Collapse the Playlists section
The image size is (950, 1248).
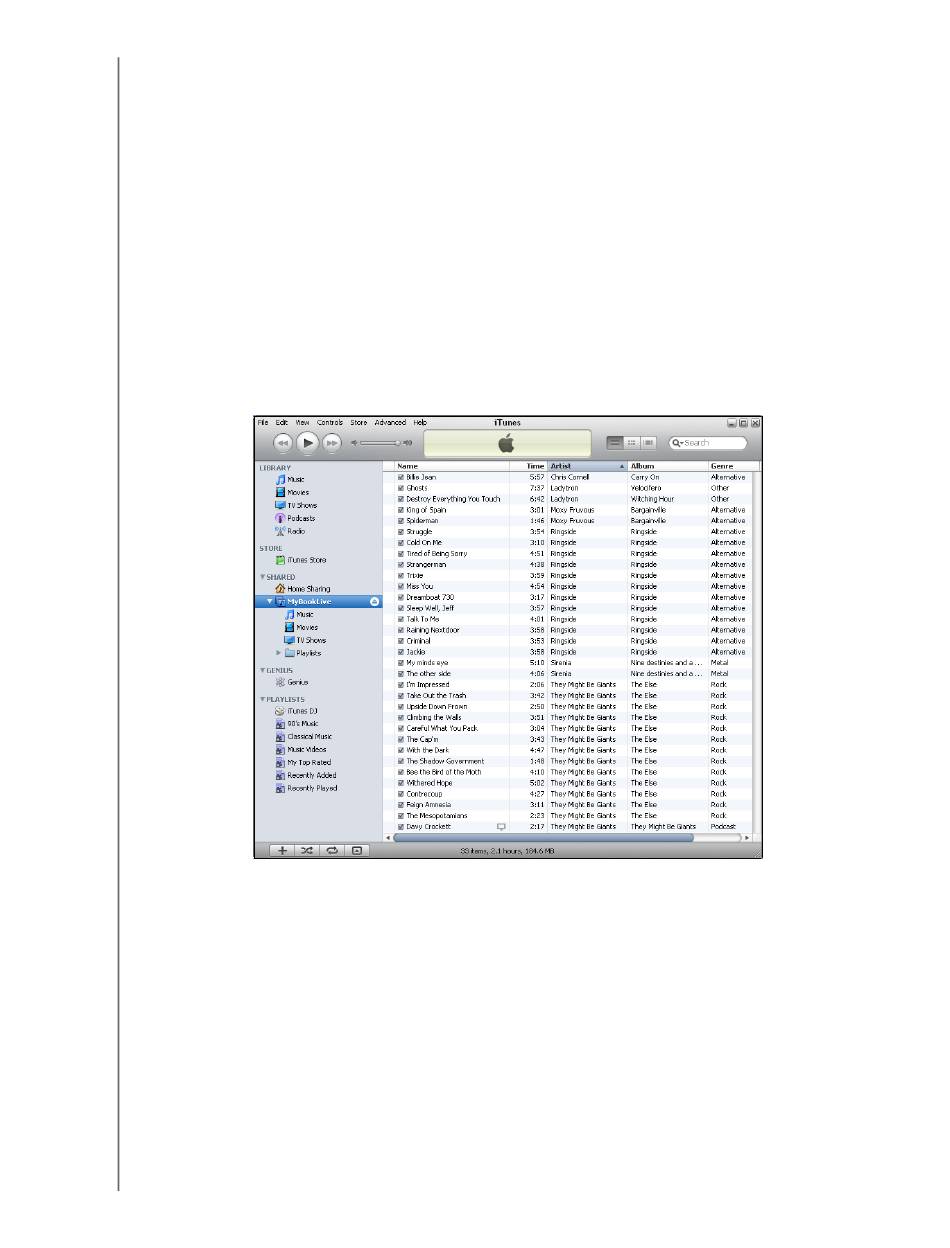(262, 700)
